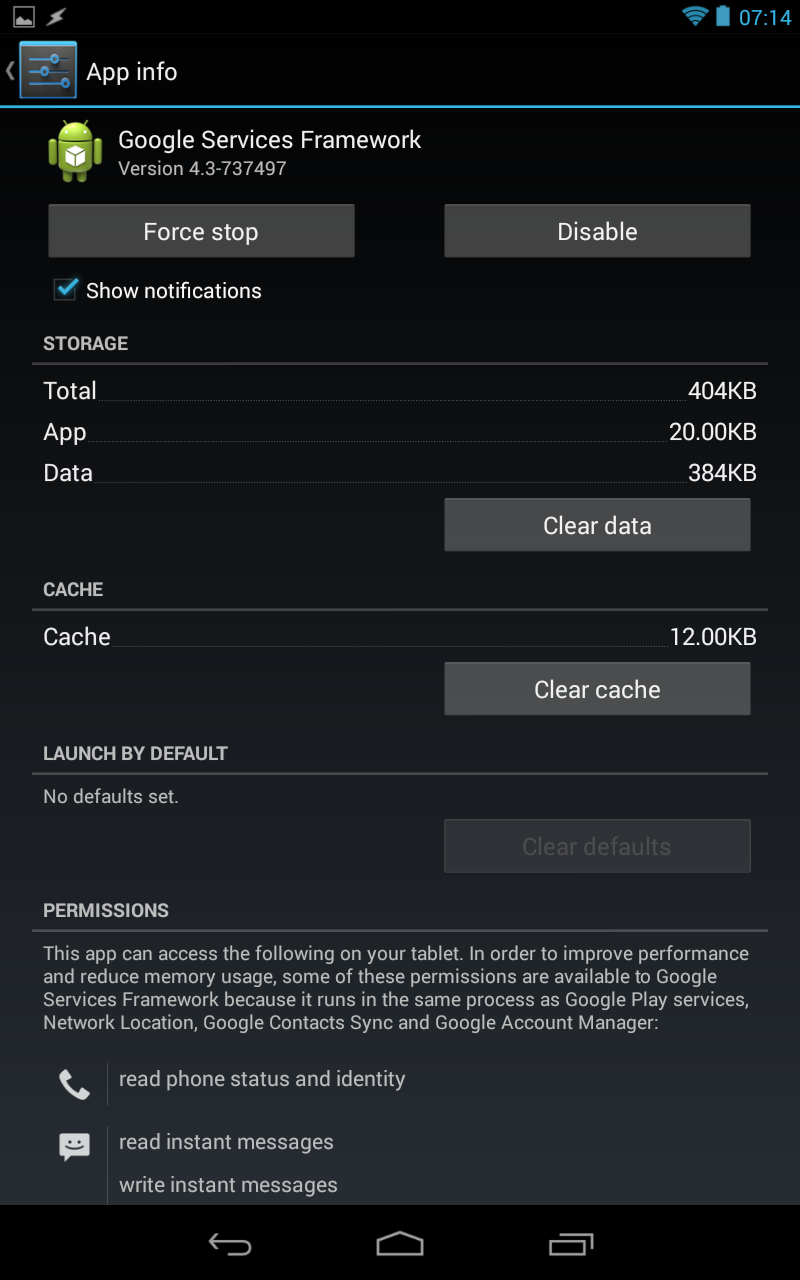Screen dimensions: 800x1280
Task: Tap the battery status icon
Action: 722,16
